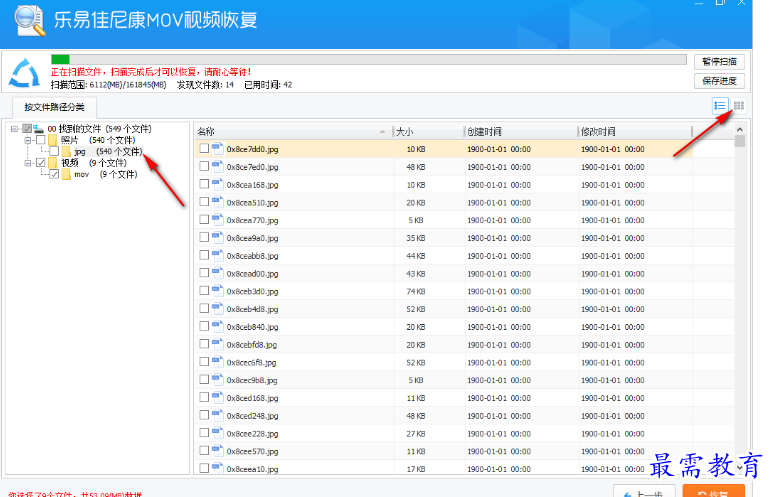This screenshot has width=771, height=497.
Task: Tick the checkbox for 0x8cea510.jpg
Action: pyautogui.click(x=204, y=202)
